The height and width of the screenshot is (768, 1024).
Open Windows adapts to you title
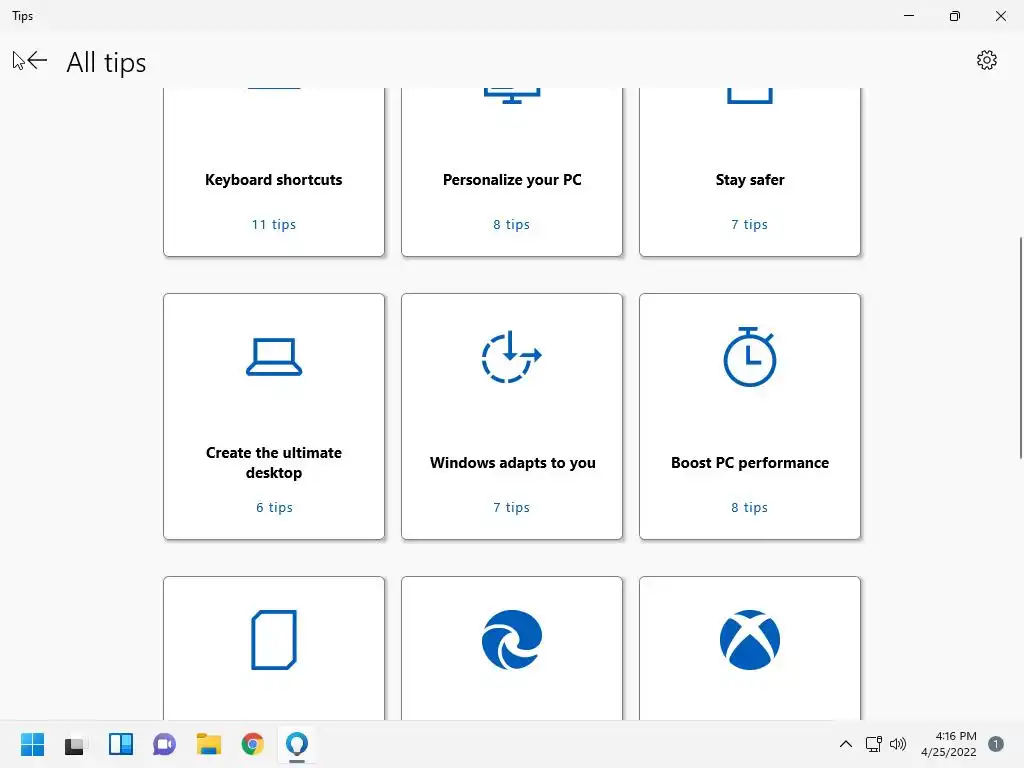(513, 462)
